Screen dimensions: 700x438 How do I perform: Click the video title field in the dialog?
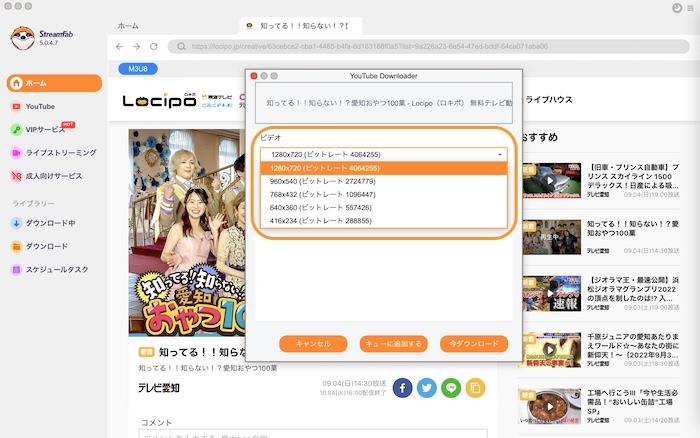click(383, 103)
